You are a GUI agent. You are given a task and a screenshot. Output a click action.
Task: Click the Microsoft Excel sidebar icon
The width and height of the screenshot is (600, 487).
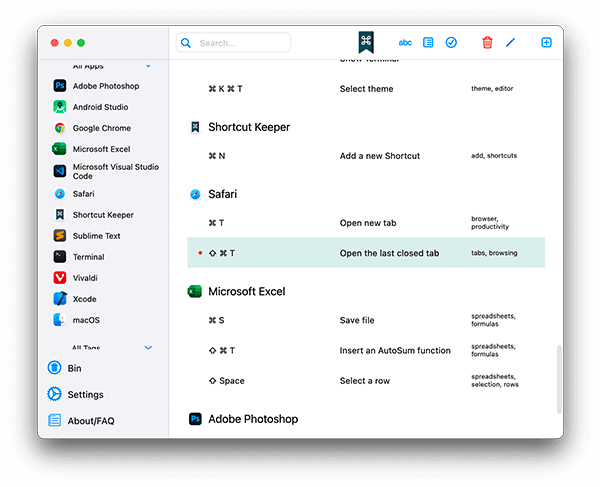[59, 149]
